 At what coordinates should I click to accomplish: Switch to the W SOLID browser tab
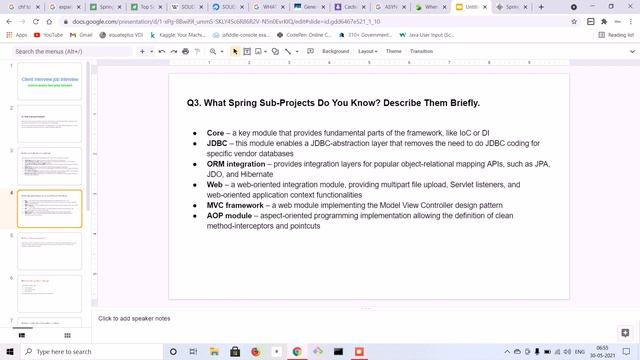coord(187,7)
